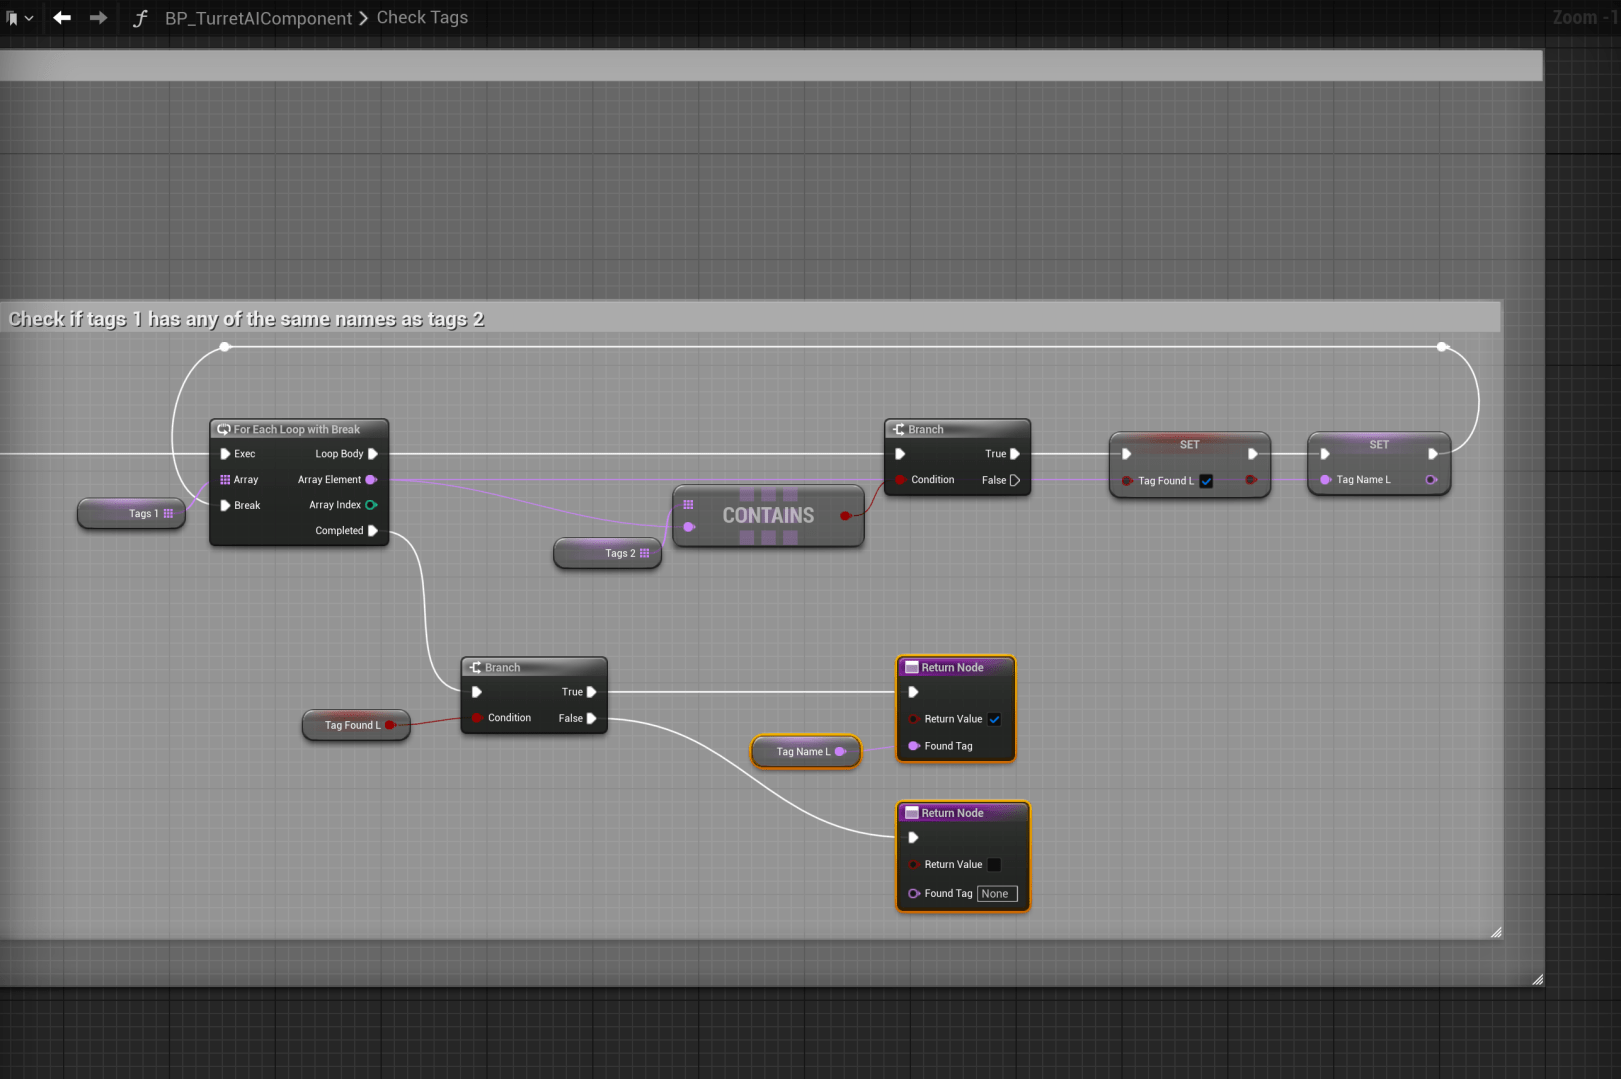Click the Array Index output pin
The height and width of the screenshot is (1079, 1621).
(371, 505)
